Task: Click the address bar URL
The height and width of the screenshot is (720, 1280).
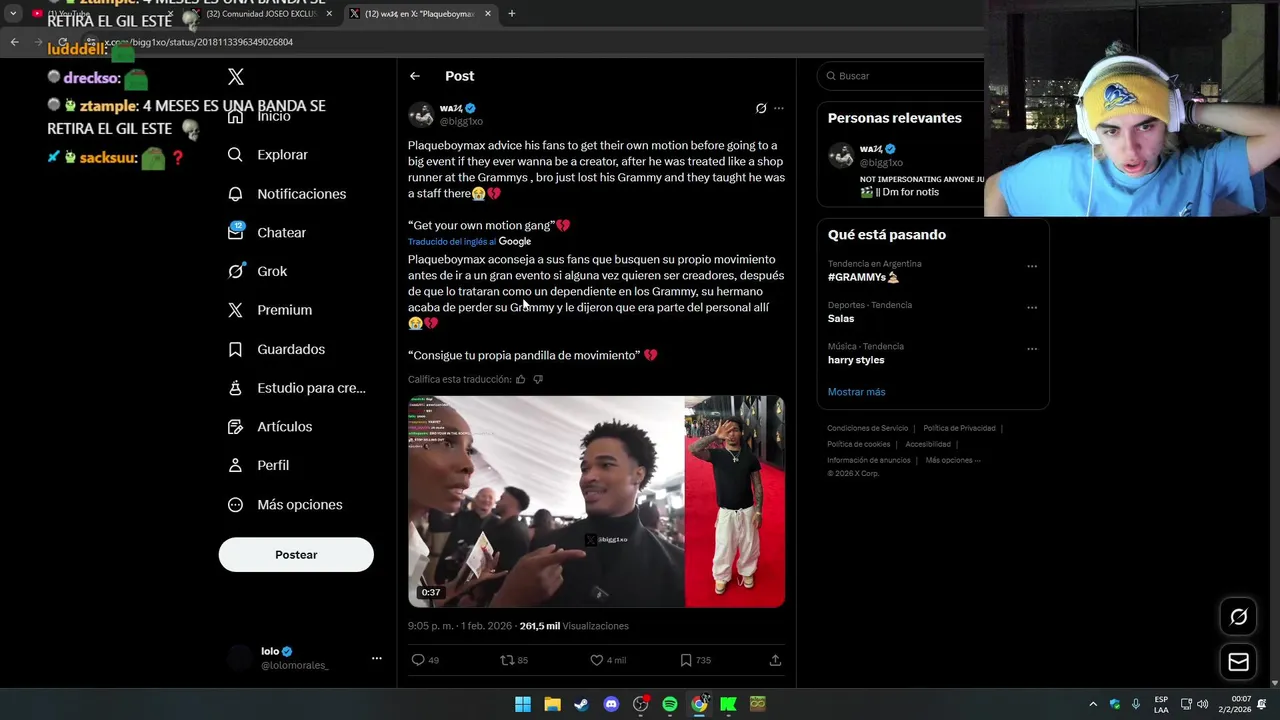Action: tap(199, 42)
